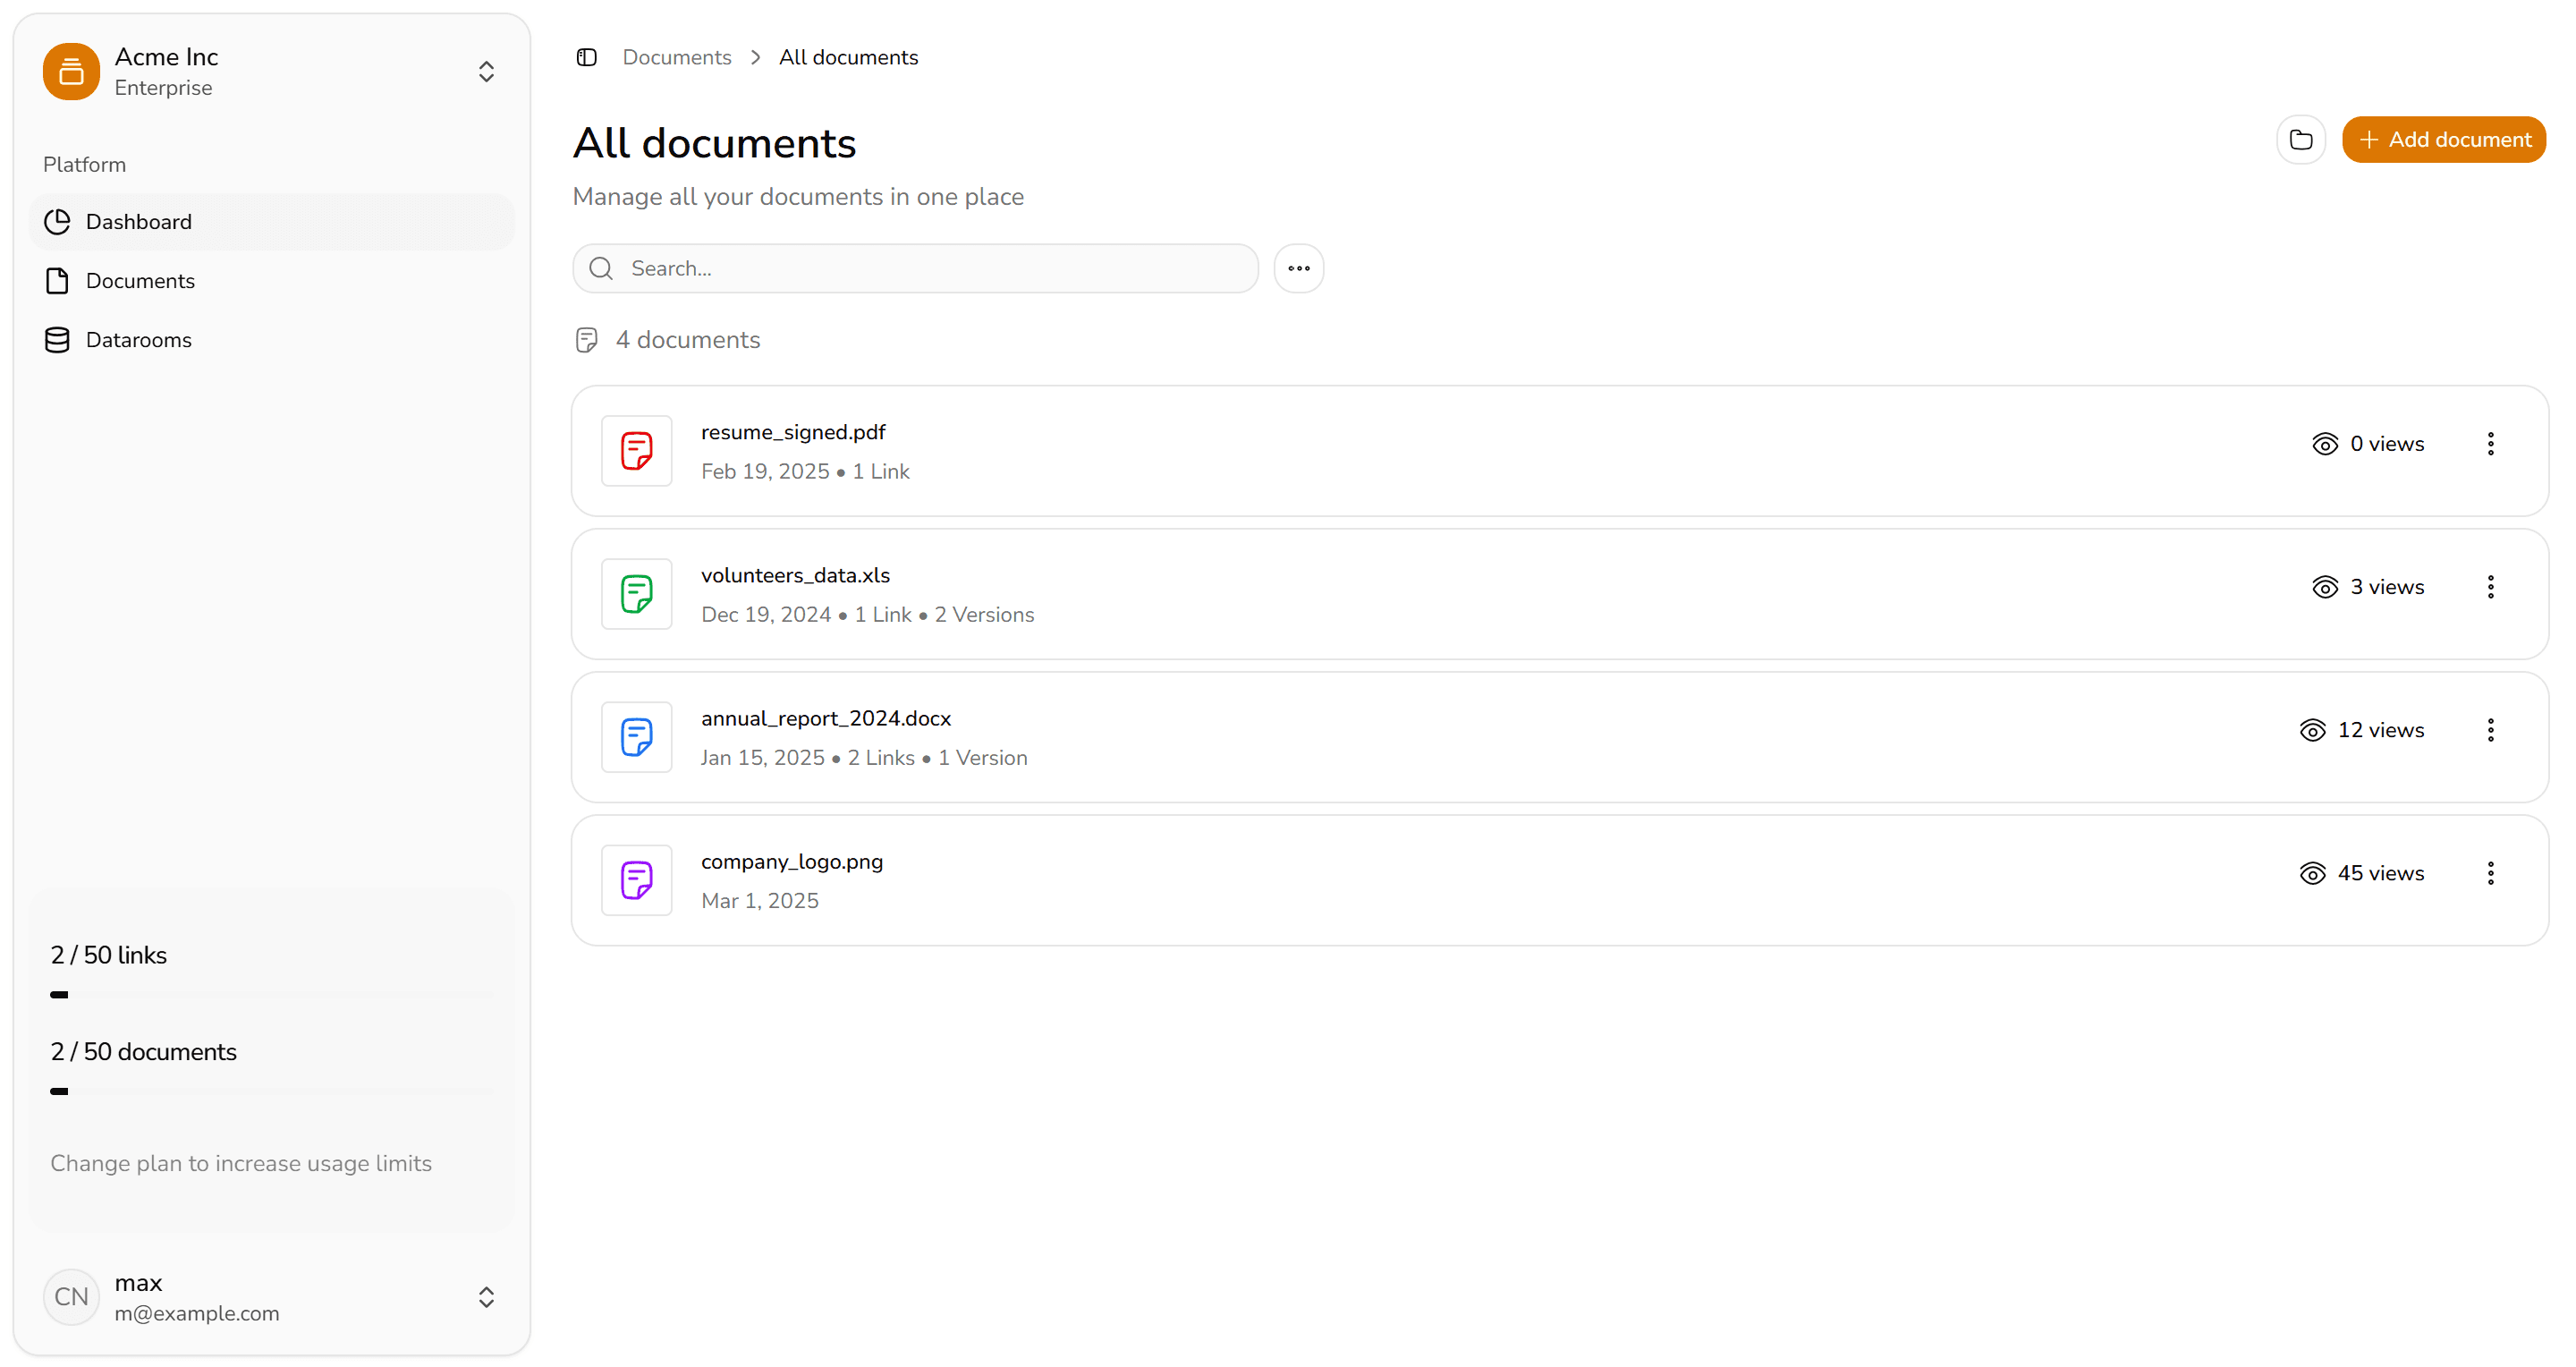The height and width of the screenshot is (1367, 2576).
Task: Click the All documents breadcrumb item
Action: click(848, 57)
